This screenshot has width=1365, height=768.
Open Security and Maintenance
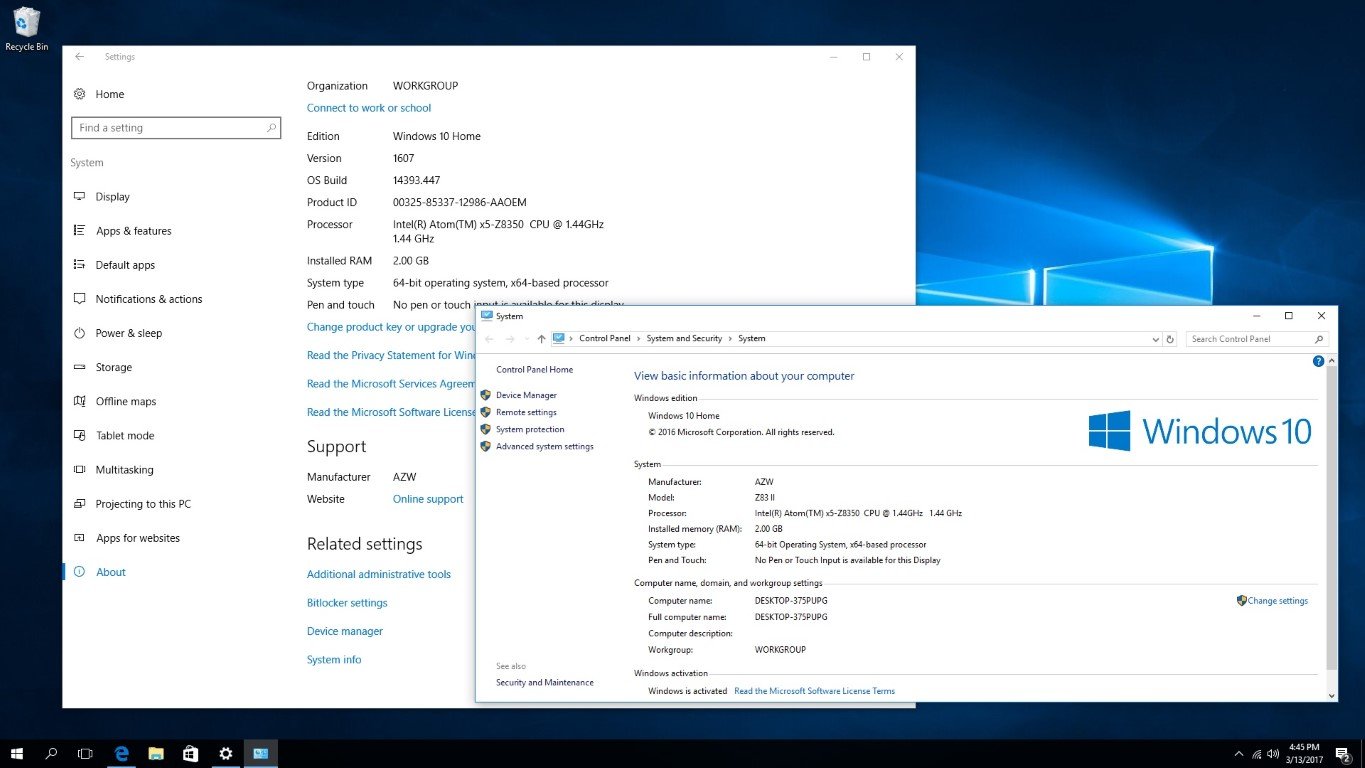point(545,683)
